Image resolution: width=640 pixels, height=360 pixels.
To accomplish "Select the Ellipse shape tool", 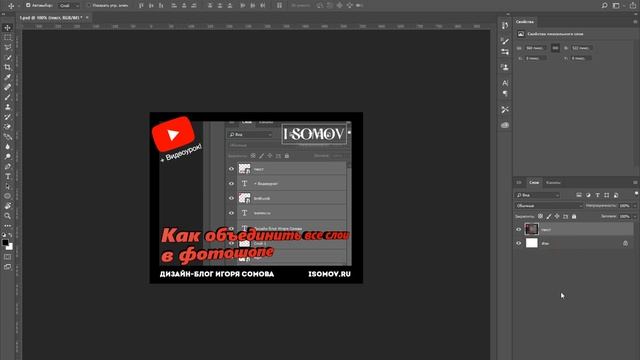I will pos(7,196).
